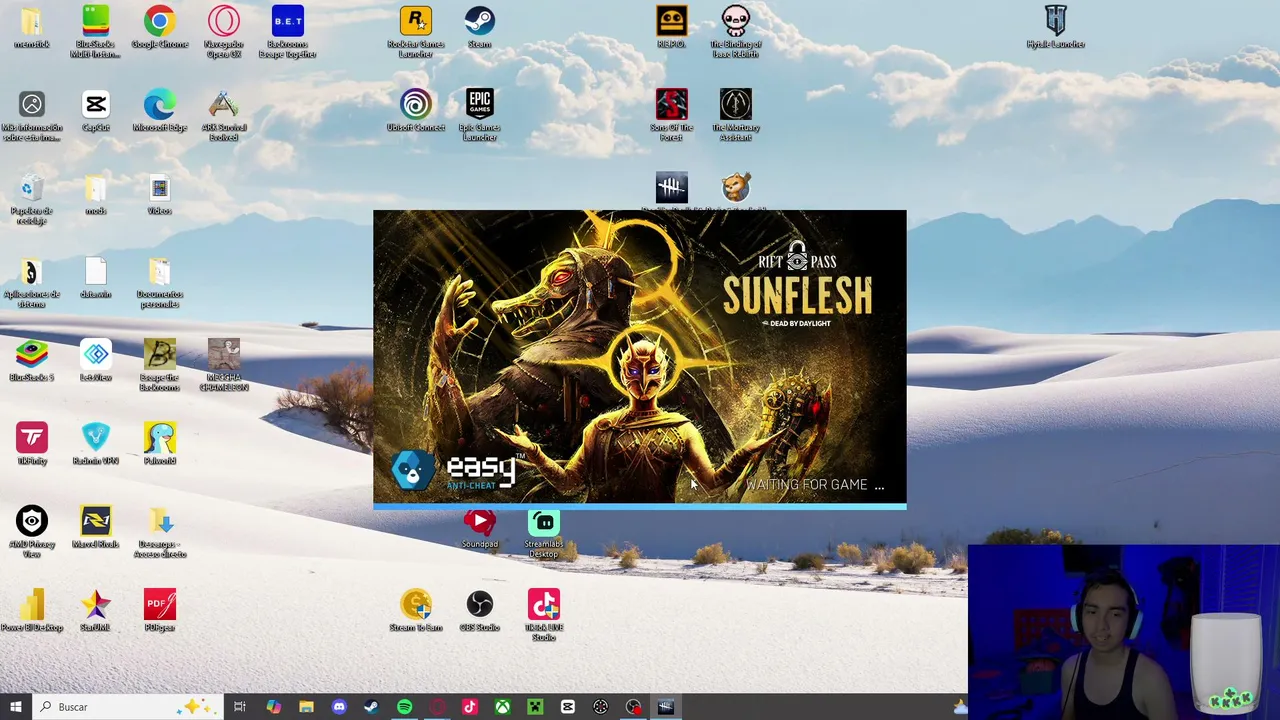The width and height of the screenshot is (1280, 720).
Task: Launch Navegador Opera GX from desktop
Action: pyautogui.click(x=223, y=32)
